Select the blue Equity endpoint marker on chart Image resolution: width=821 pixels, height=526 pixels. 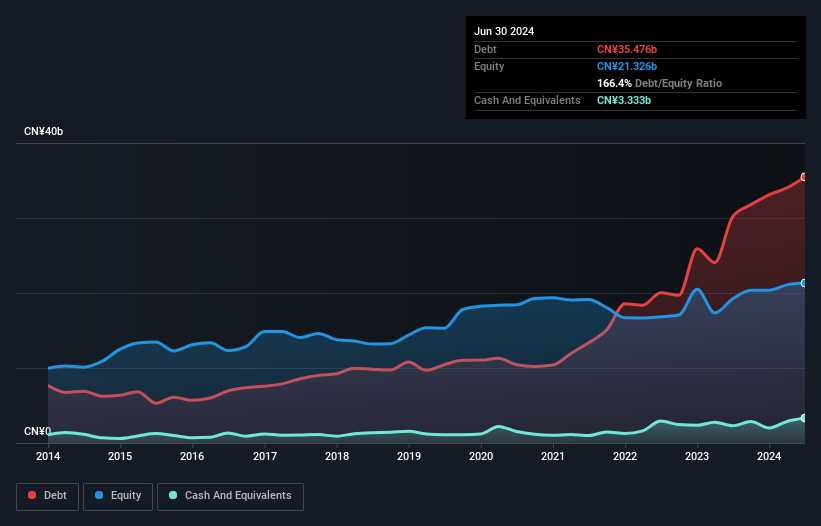[804, 283]
